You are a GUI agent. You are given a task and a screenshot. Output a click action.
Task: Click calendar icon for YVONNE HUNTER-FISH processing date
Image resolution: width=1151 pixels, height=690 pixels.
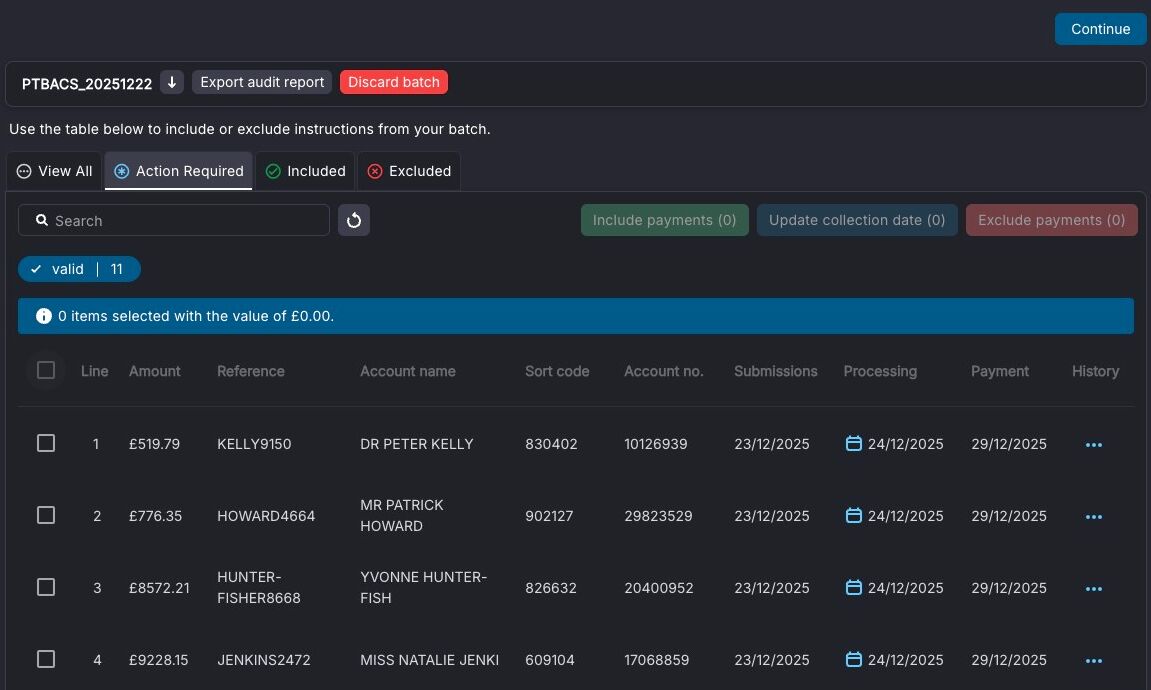pyautogui.click(x=854, y=587)
